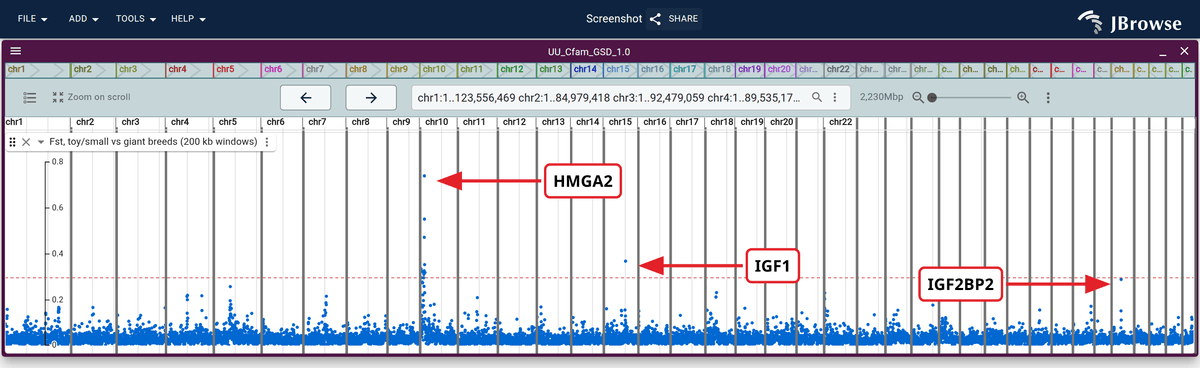Toggle Zoom on scroll
Image resolution: width=1200 pixels, height=368 pixels.
(x=91, y=97)
